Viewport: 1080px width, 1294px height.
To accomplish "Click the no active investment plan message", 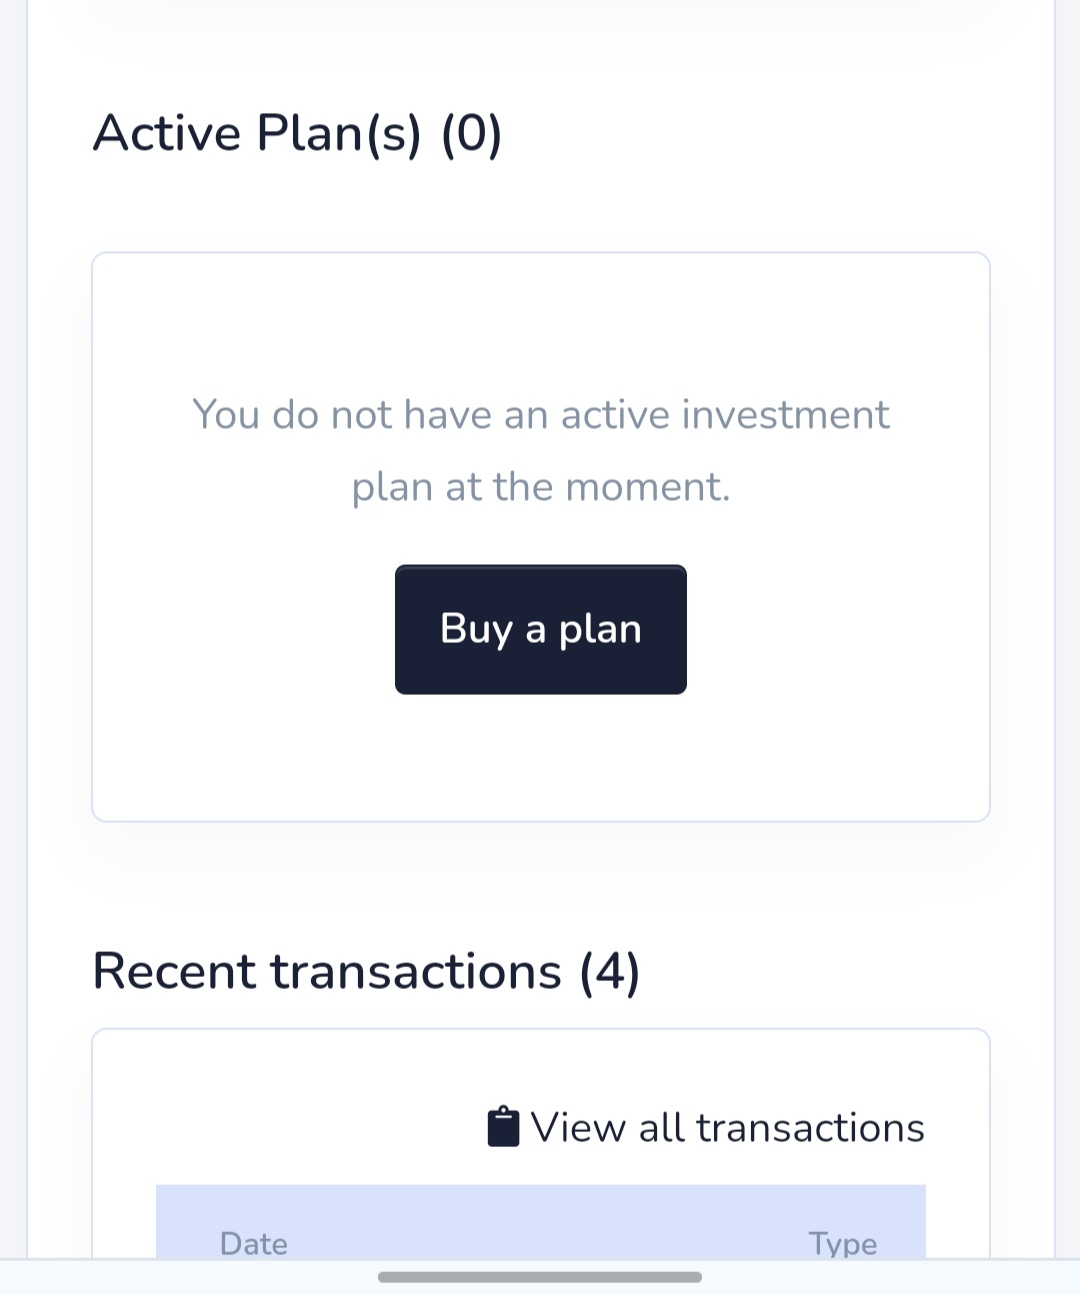I will tap(540, 450).
